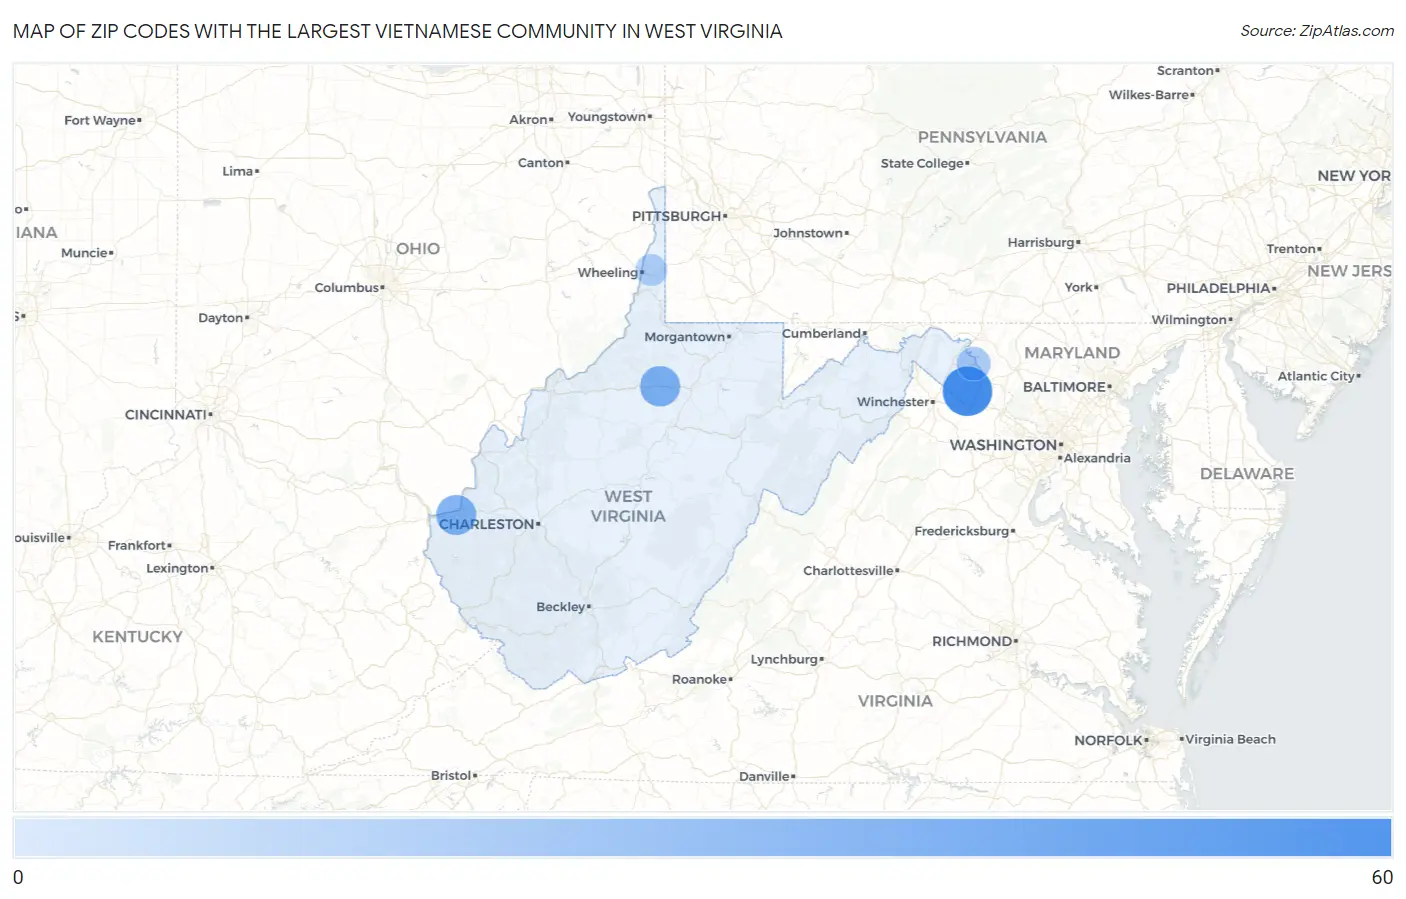Viewport: 1406px width, 899px height.
Task: Click the Roanoke city label
Action: (701, 679)
